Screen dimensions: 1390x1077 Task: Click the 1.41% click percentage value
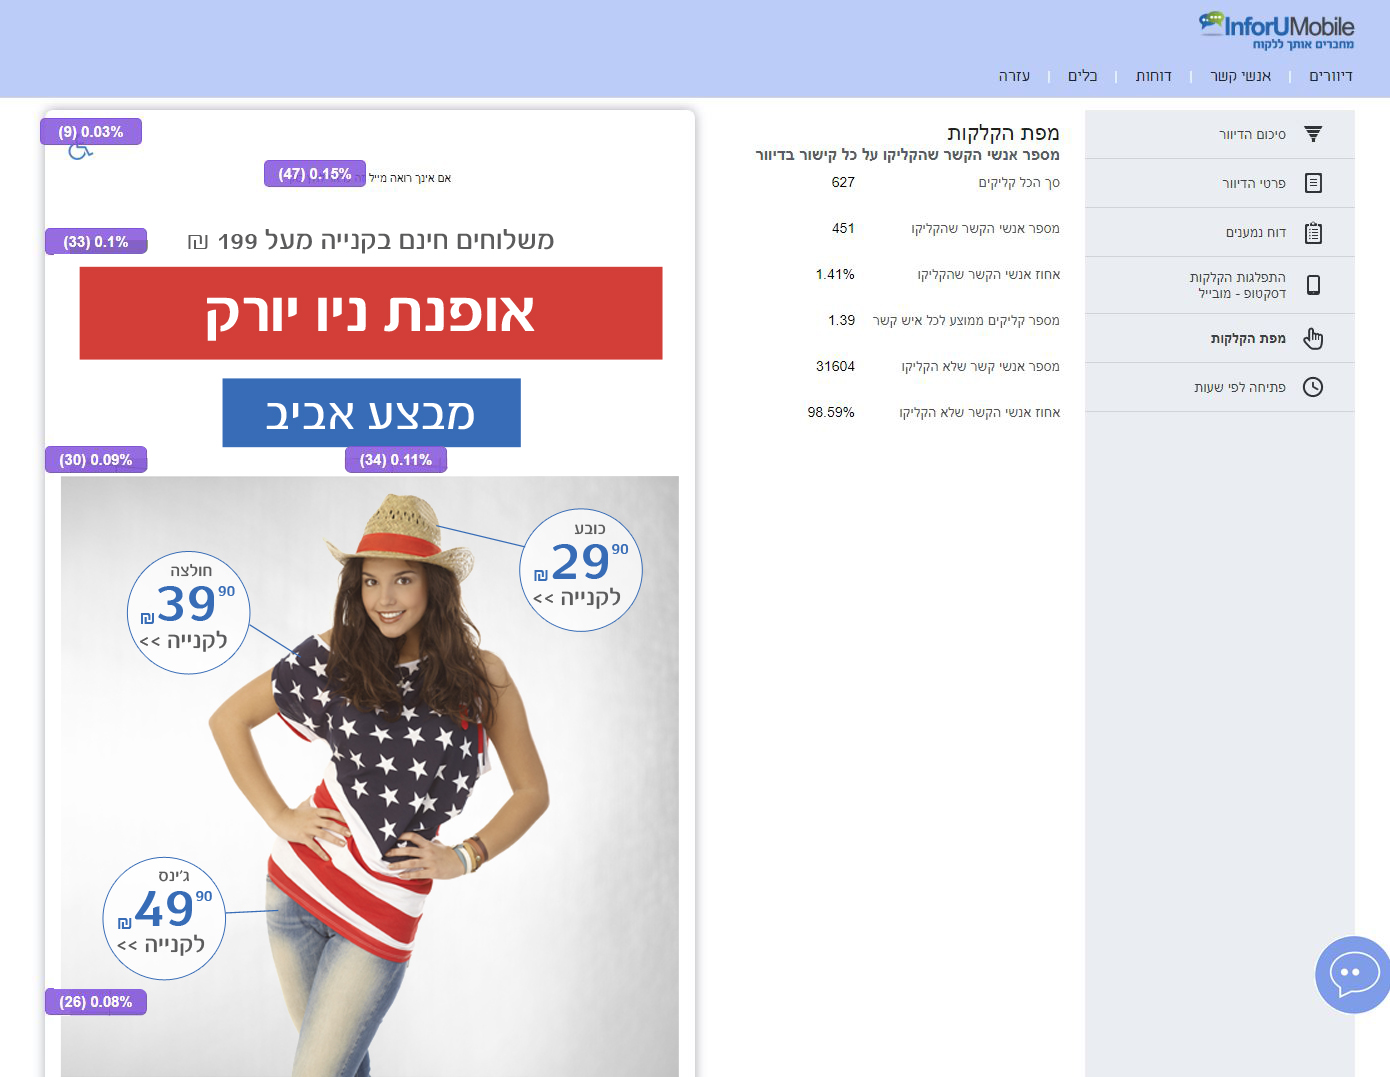pyautogui.click(x=835, y=274)
